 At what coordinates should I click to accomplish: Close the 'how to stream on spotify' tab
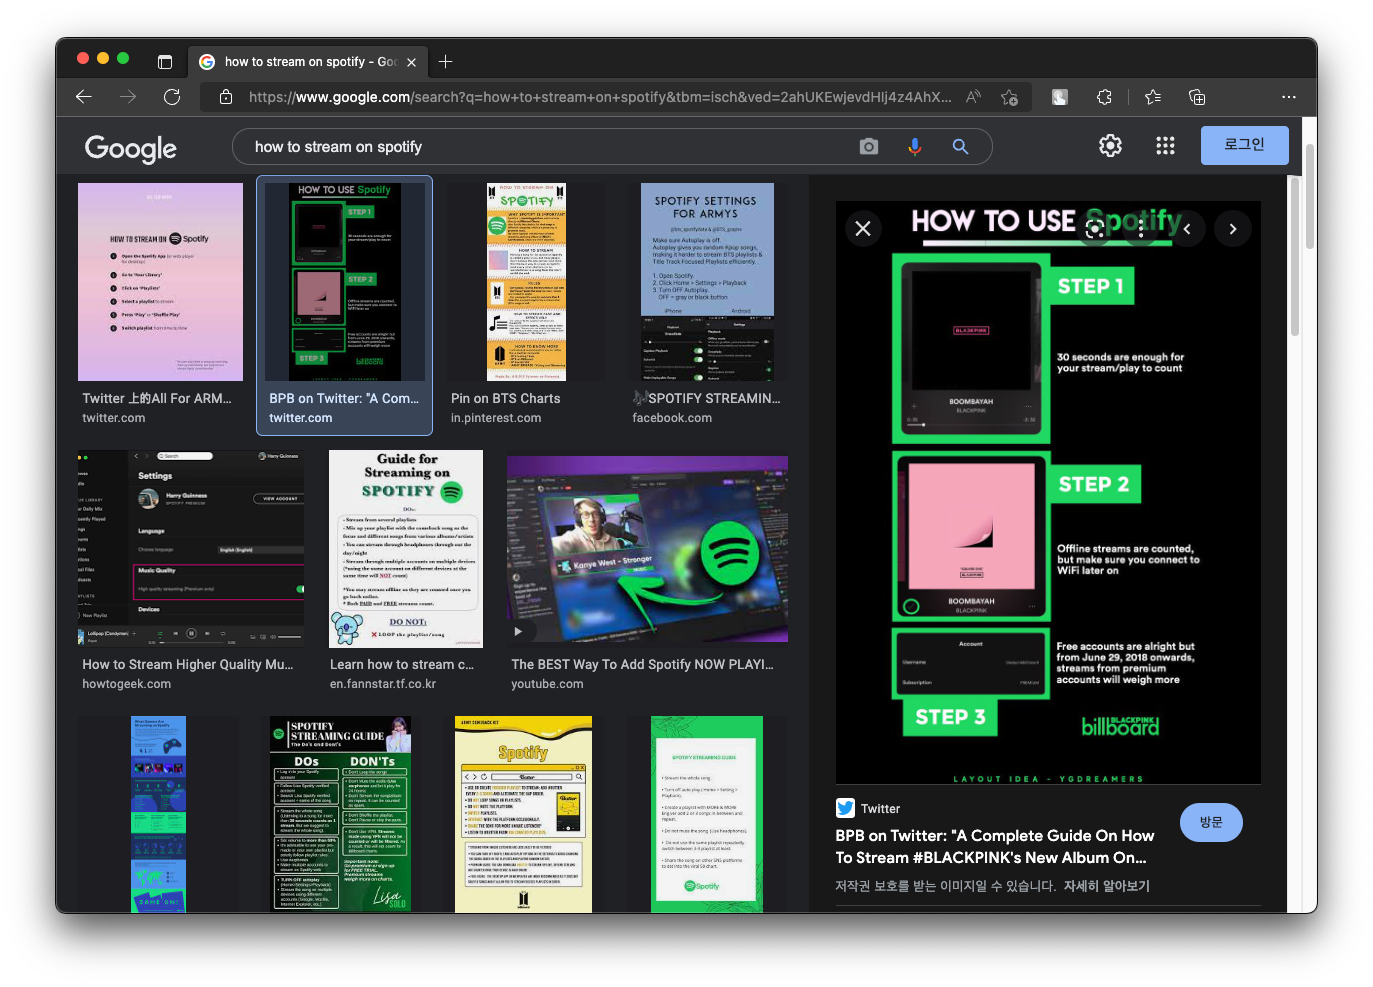(411, 62)
